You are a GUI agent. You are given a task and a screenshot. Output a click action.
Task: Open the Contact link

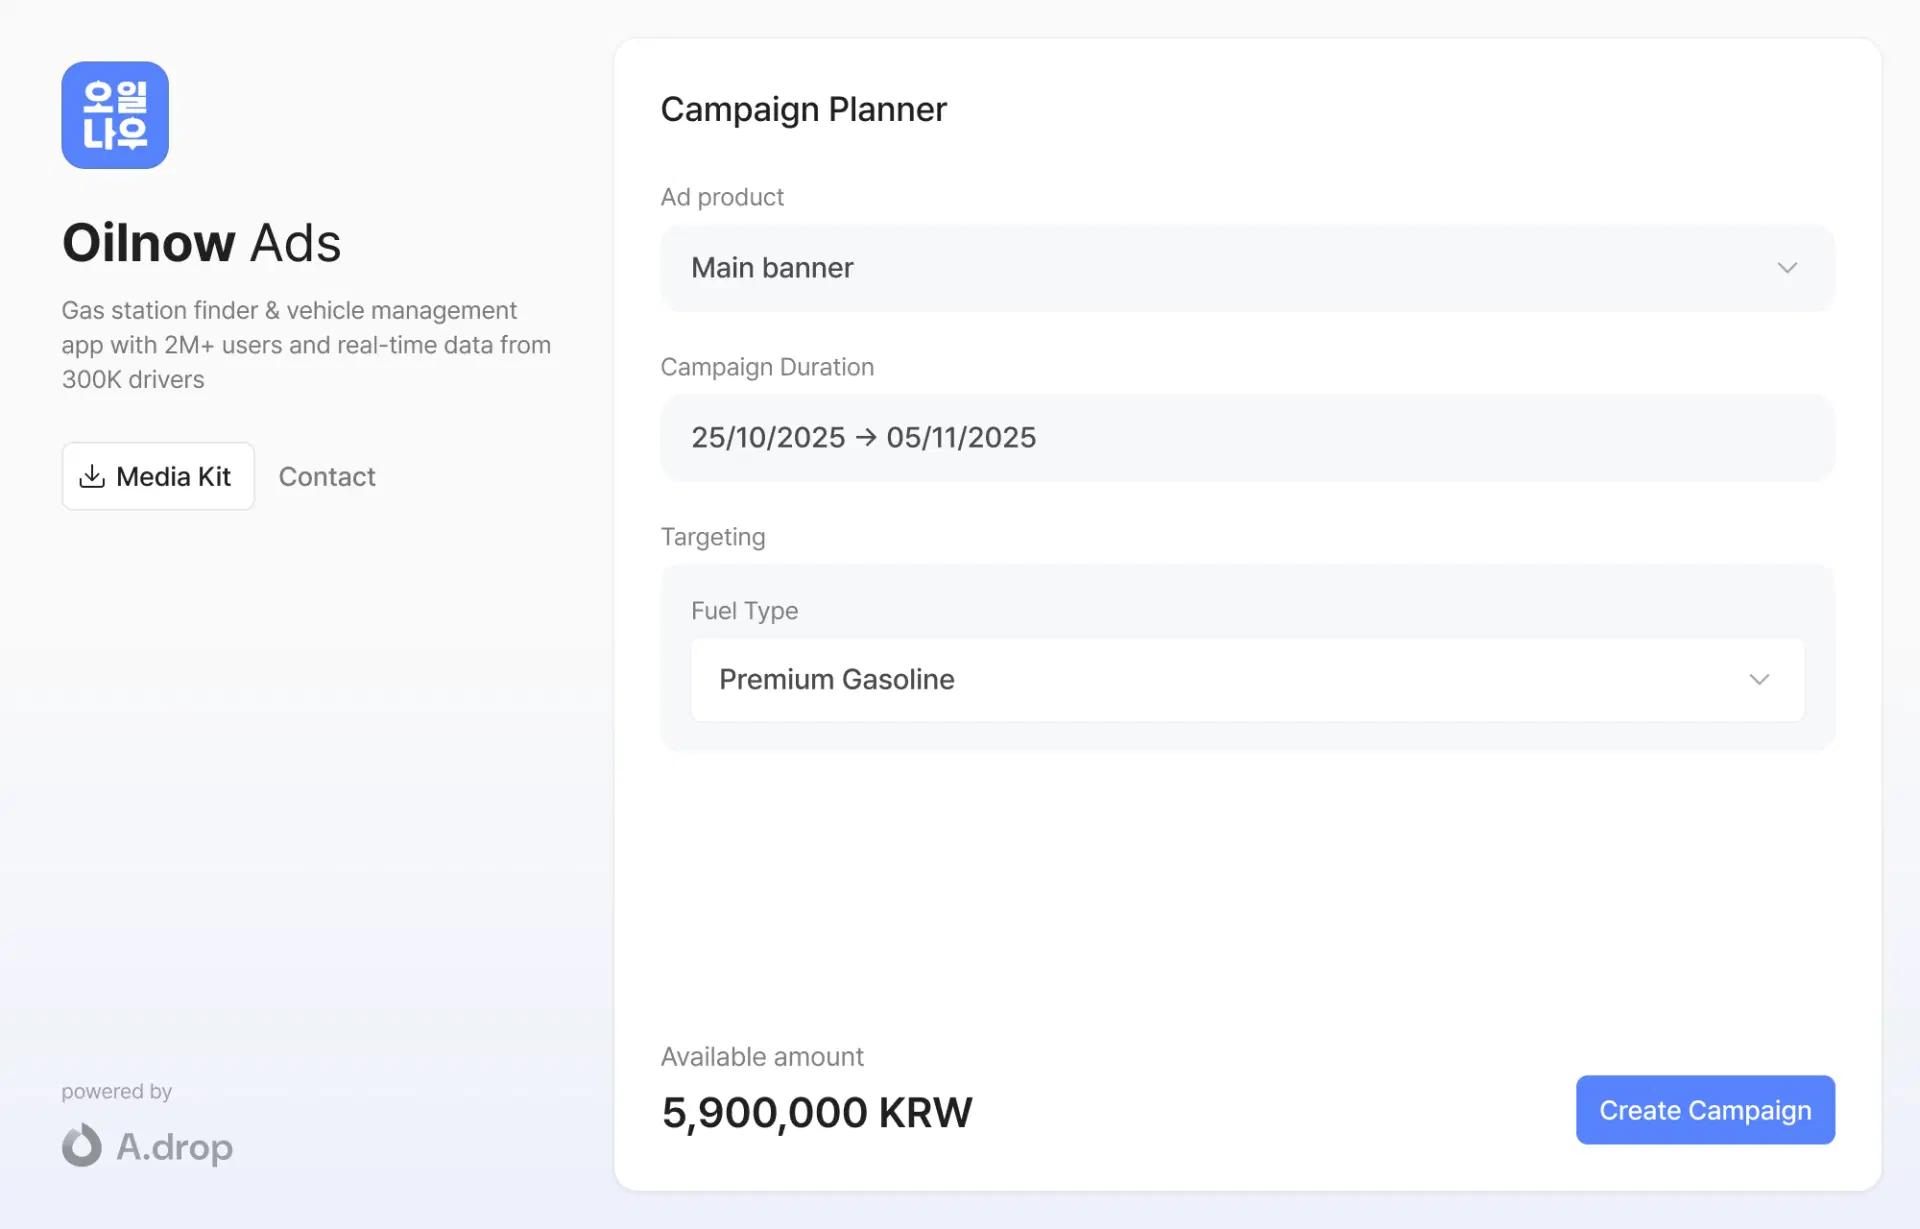(x=327, y=476)
